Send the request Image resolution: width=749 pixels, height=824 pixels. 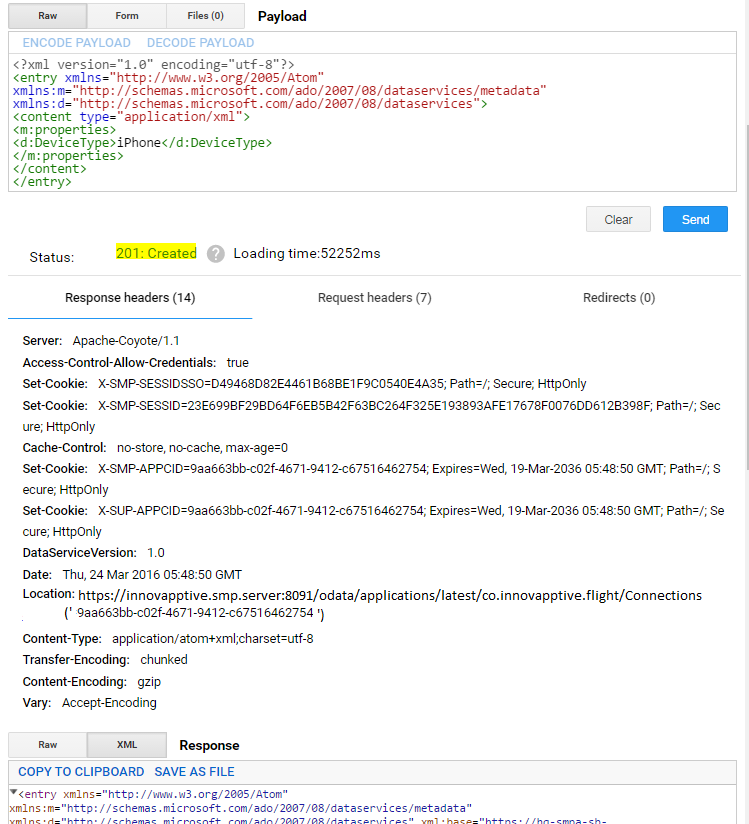pyautogui.click(x=695, y=218)
